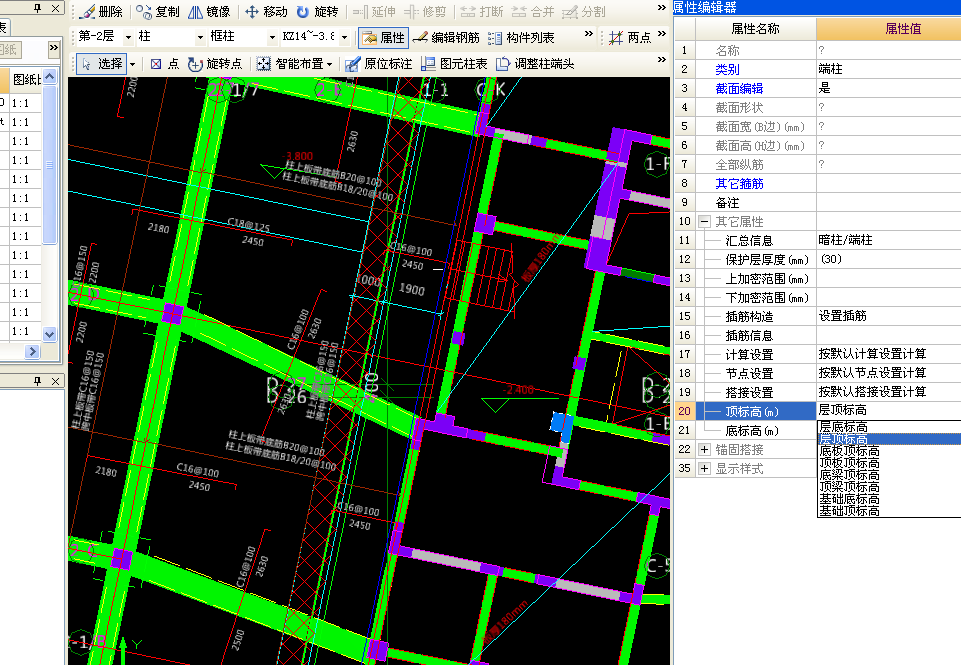Click 原位标注 in-place annotation tool

coord(378,64)
